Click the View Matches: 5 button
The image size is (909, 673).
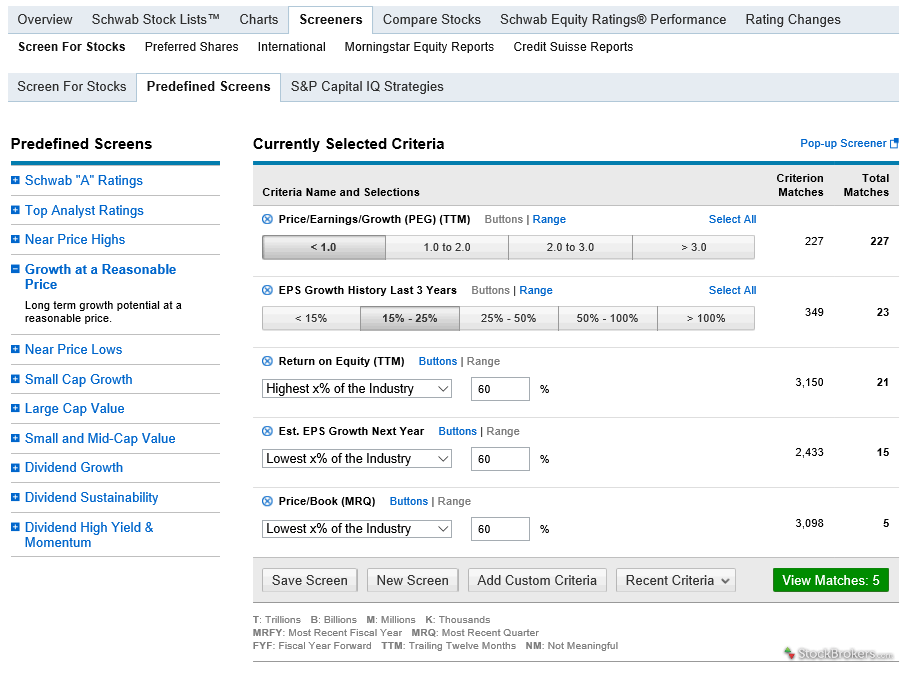coord(830,580)
